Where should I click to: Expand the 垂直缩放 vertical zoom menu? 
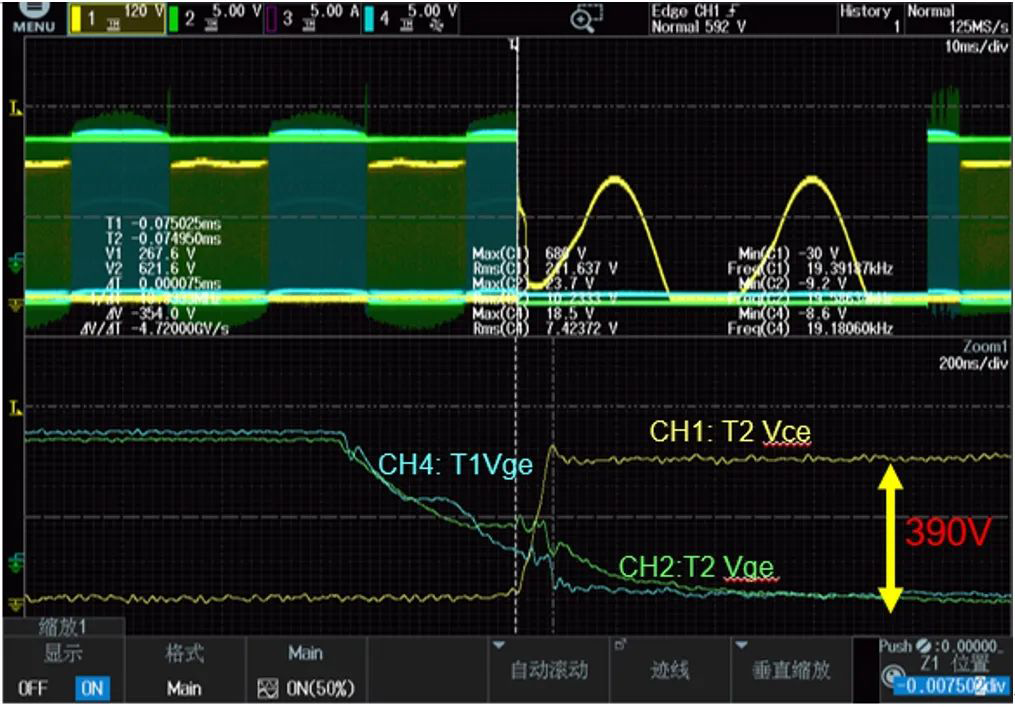click(791, 671)
